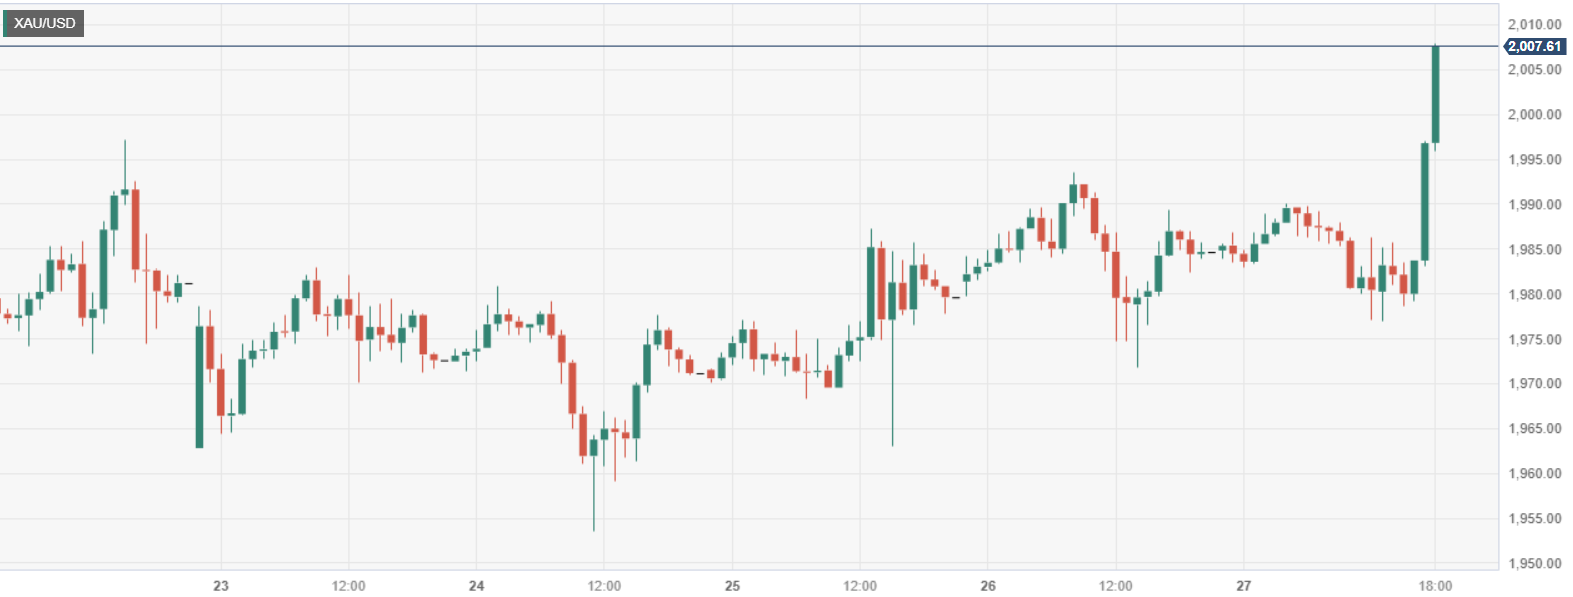The image size is (1573, 597).
Task: Select the 1,975.00 price level label
Action: click(x=1534, y=339)
